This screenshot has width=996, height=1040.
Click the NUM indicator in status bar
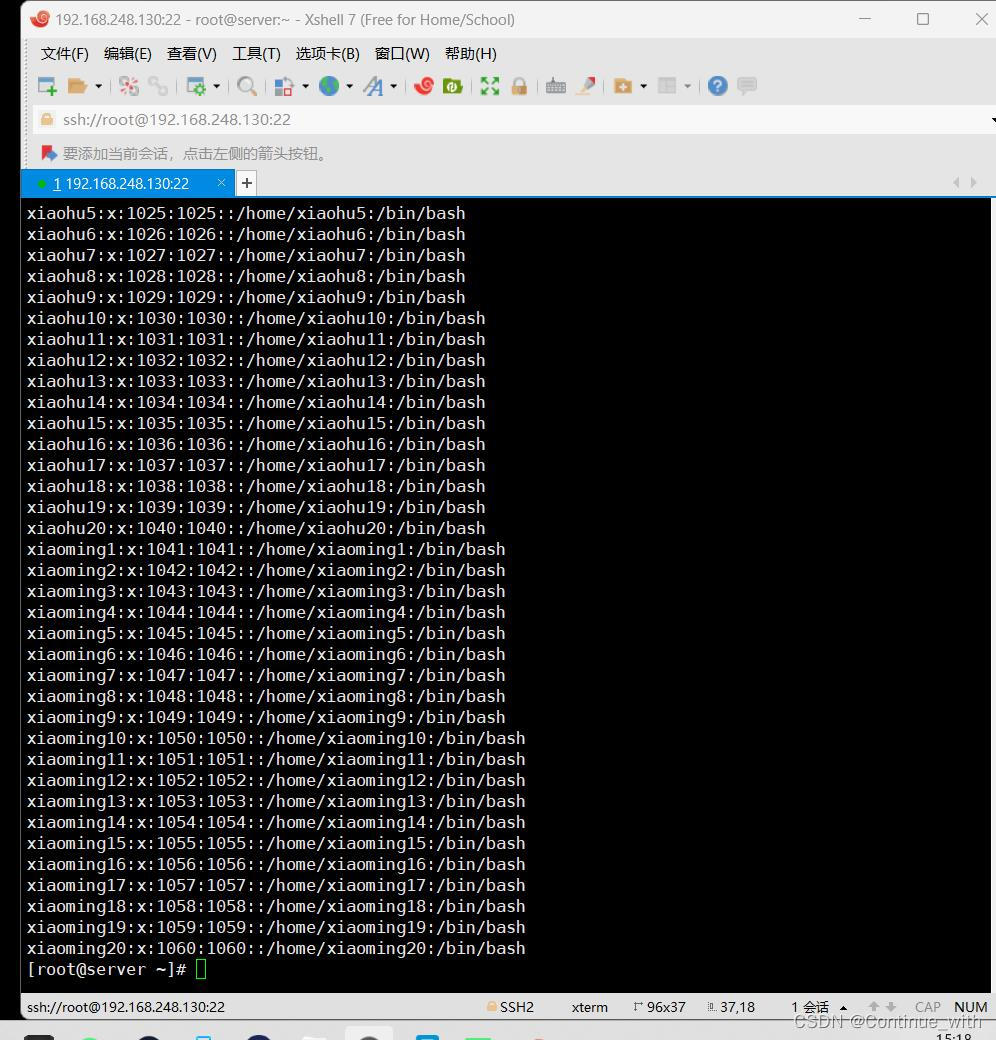[x=971, y=1007]
